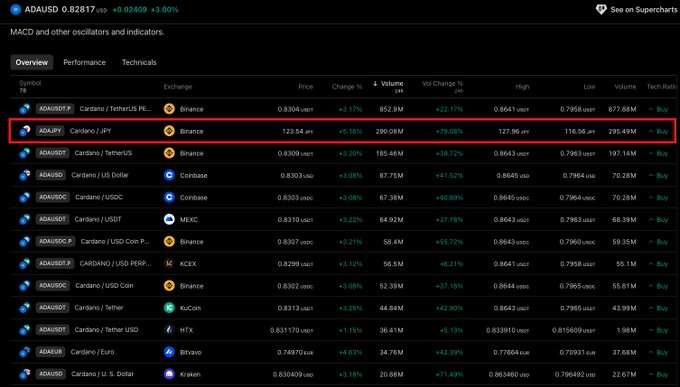Click the Coinbase logo in the Cardano / US Dollar row
The height and width of the screenshot is (387, 680).
pyautogui.click(x=169, y=175)
